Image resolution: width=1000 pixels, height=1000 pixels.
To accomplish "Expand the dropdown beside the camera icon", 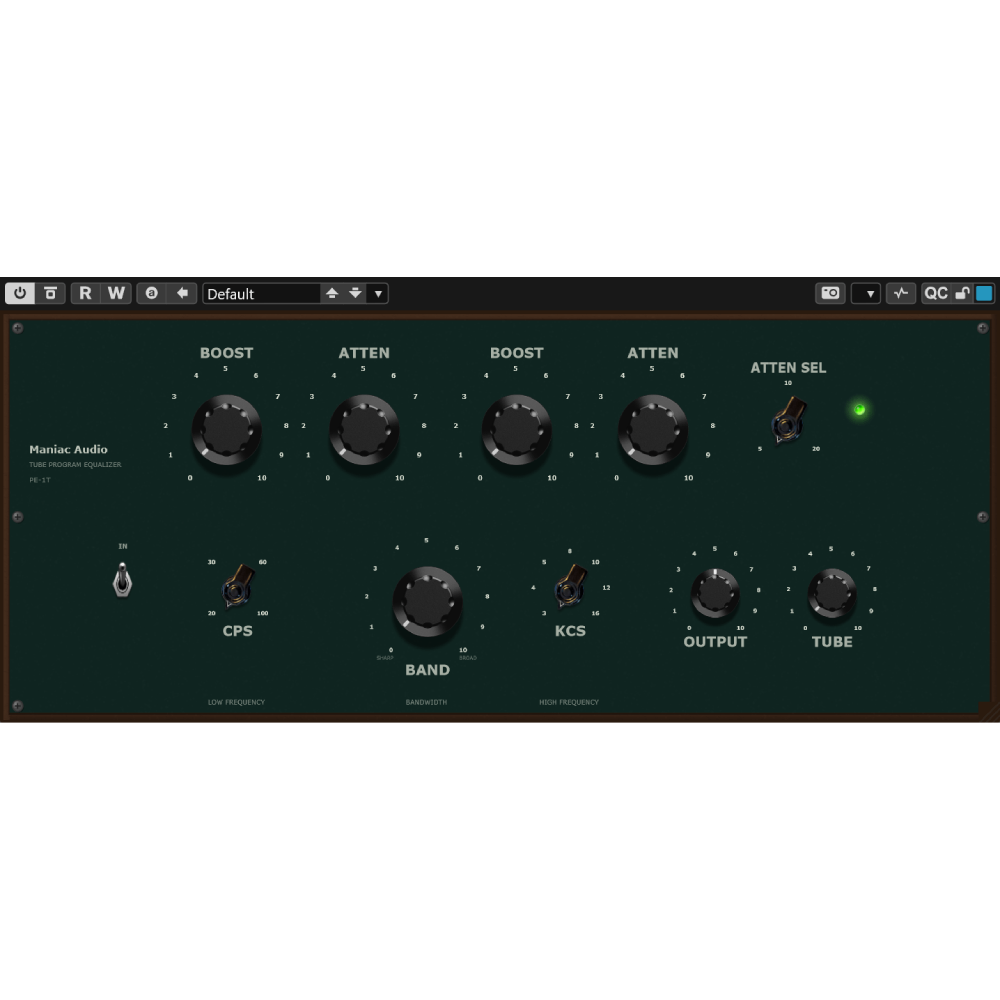I will coord(866,293).
